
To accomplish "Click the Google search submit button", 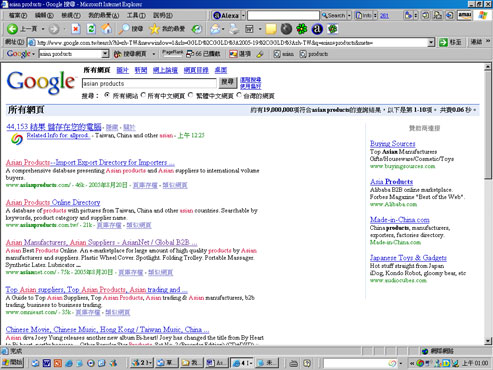I will click(x=228, y=82).
